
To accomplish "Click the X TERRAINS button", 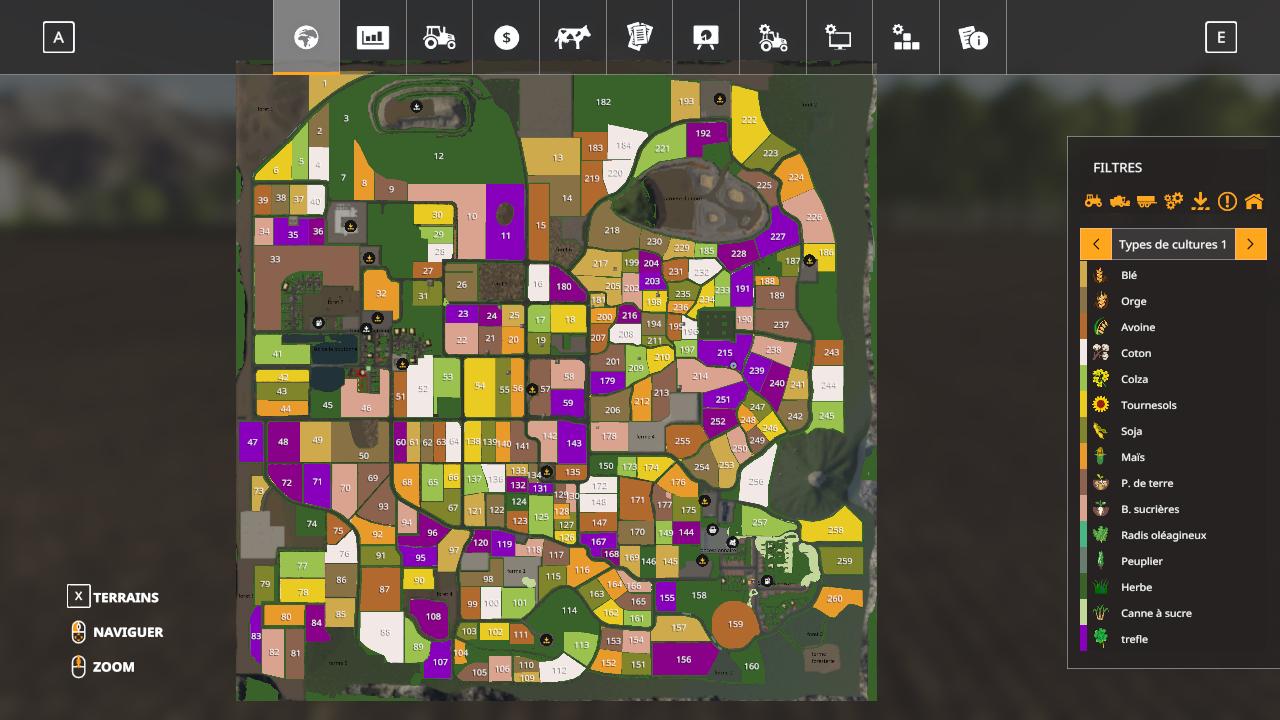I will tap(113, 597).
